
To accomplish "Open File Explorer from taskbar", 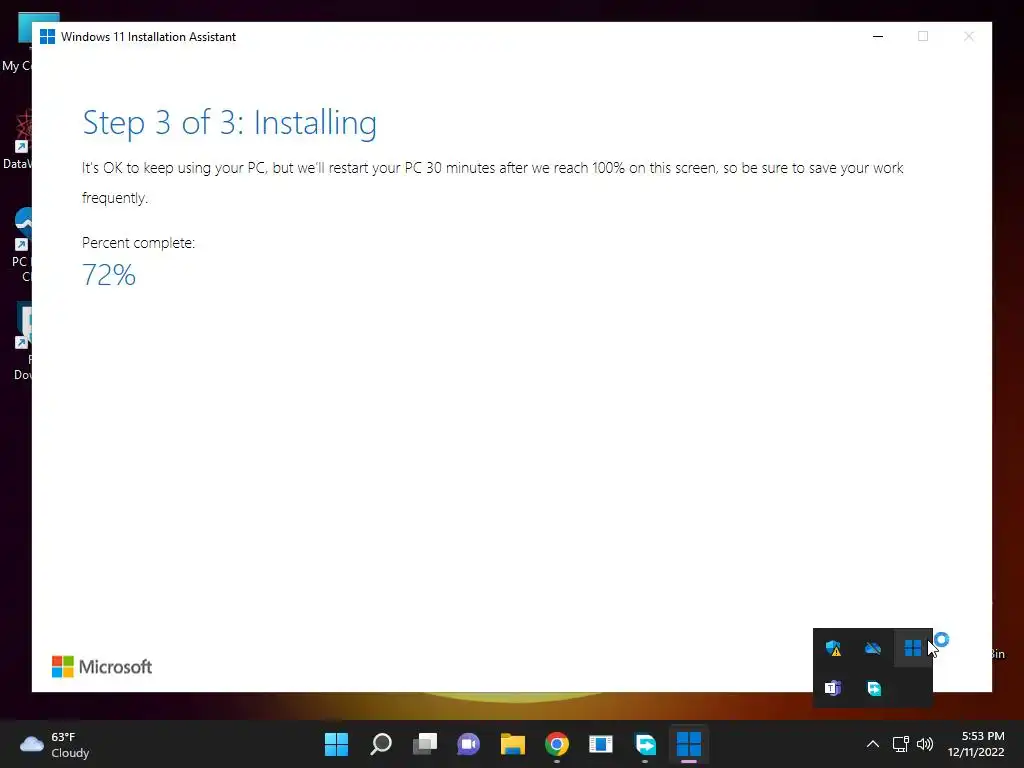I will pyautogui.click(x=513, y=744).
